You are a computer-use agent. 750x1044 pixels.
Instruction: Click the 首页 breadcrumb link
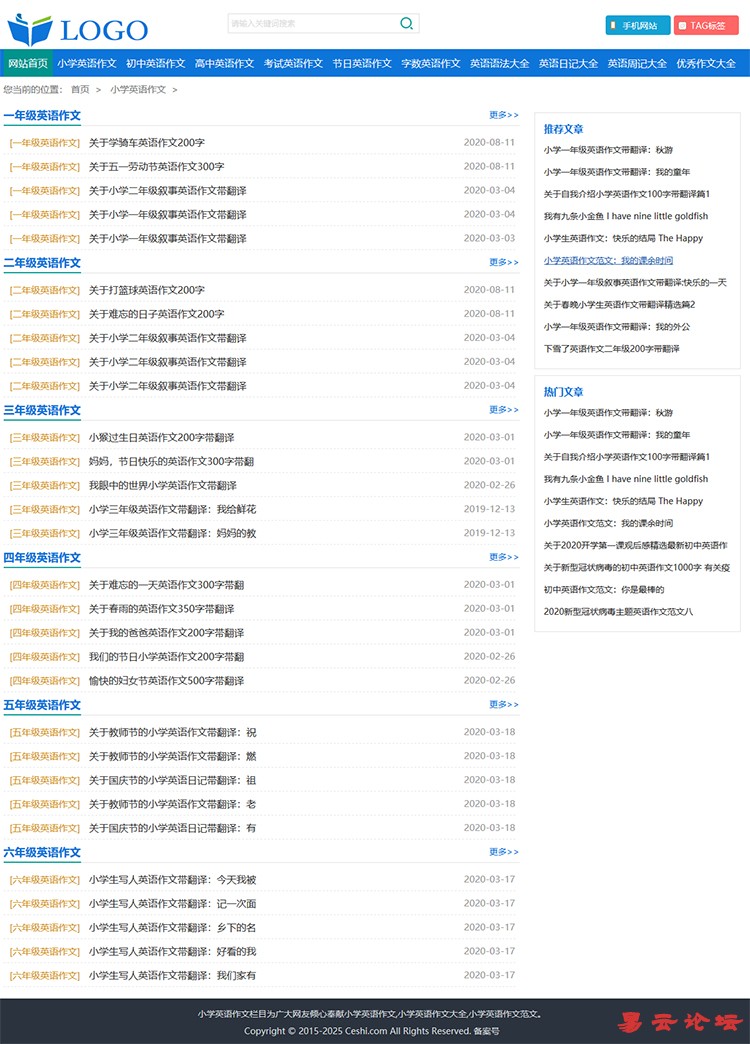(80, 89)
